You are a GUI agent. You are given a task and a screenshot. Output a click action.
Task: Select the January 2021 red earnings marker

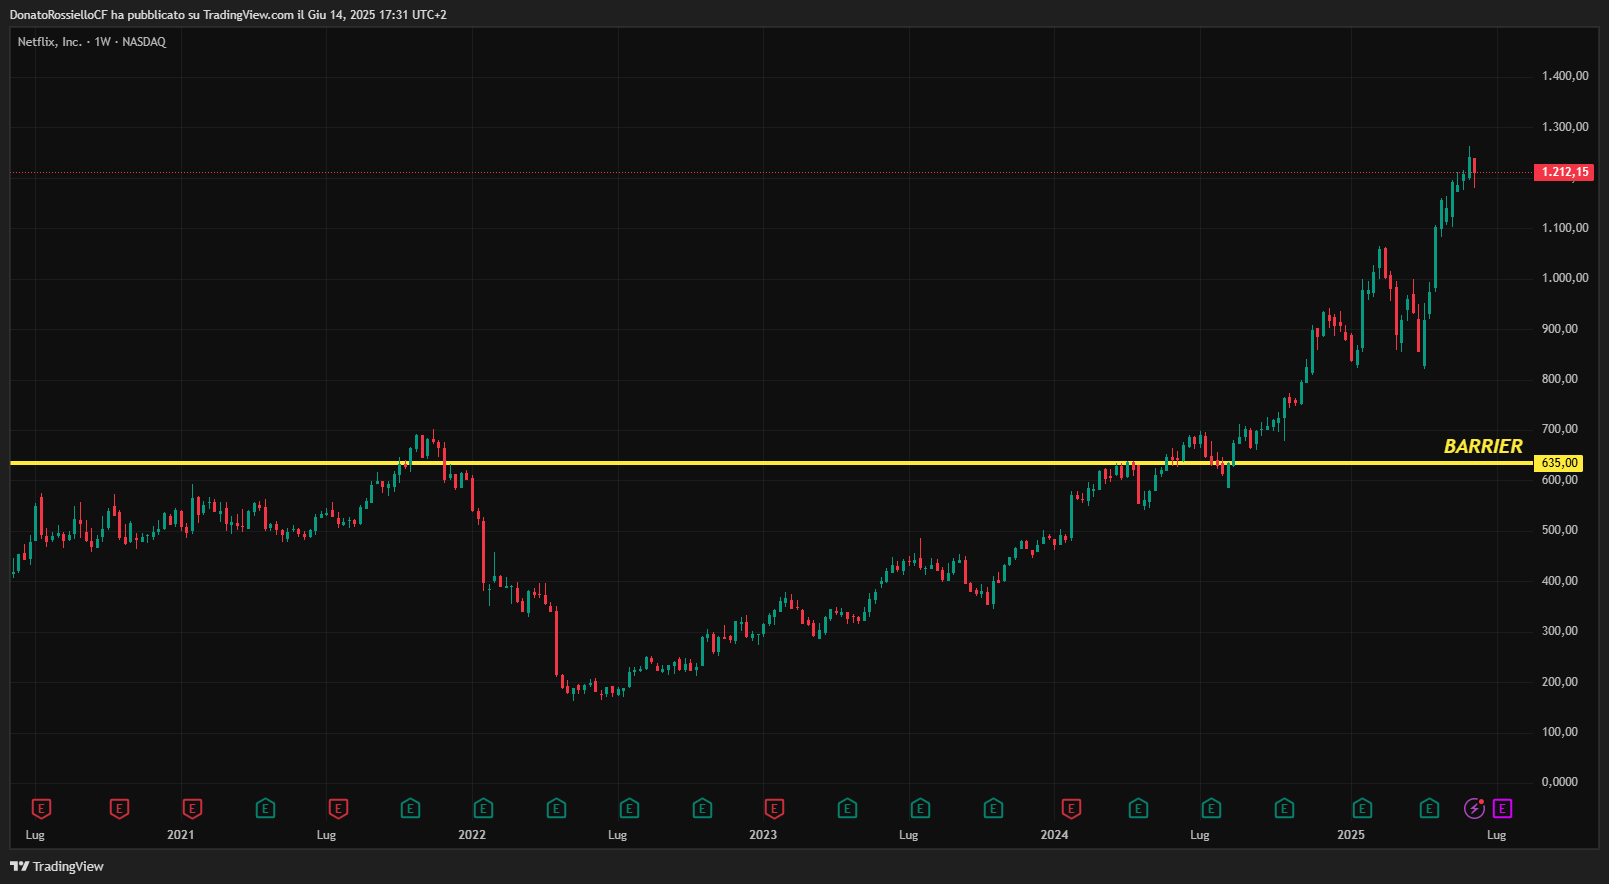click(x=192, y=808)
